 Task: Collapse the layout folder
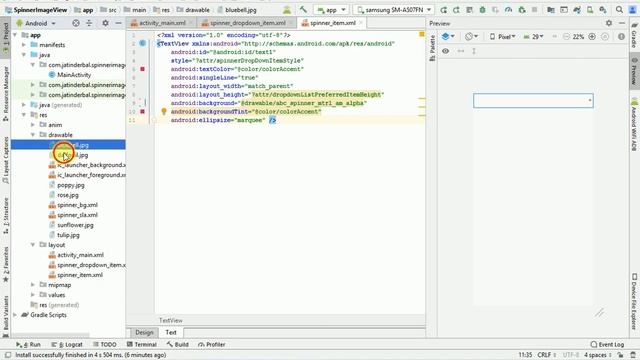coord(33,245)
